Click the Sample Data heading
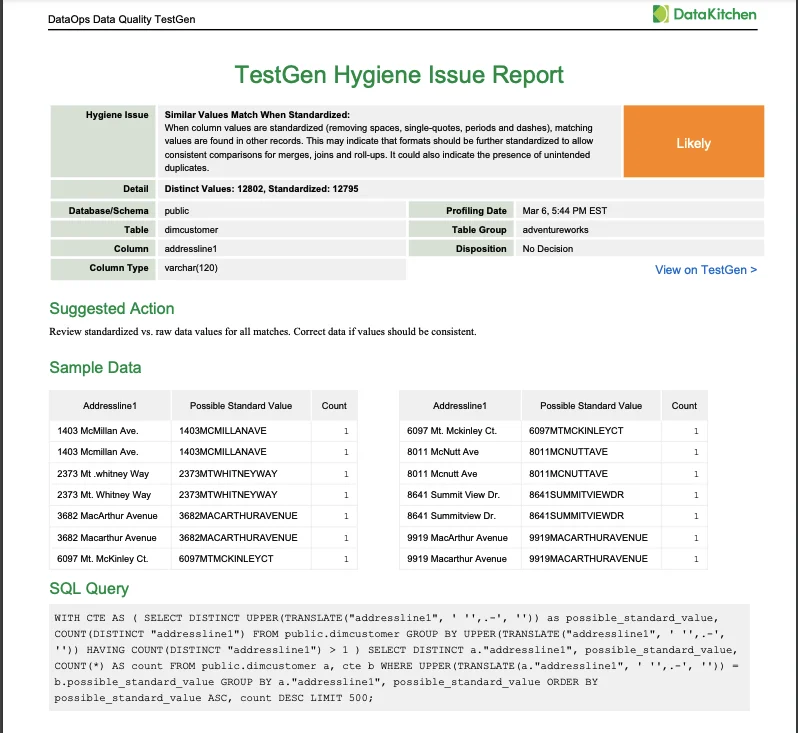Screen dimensions: 798x733 point(95,368)
